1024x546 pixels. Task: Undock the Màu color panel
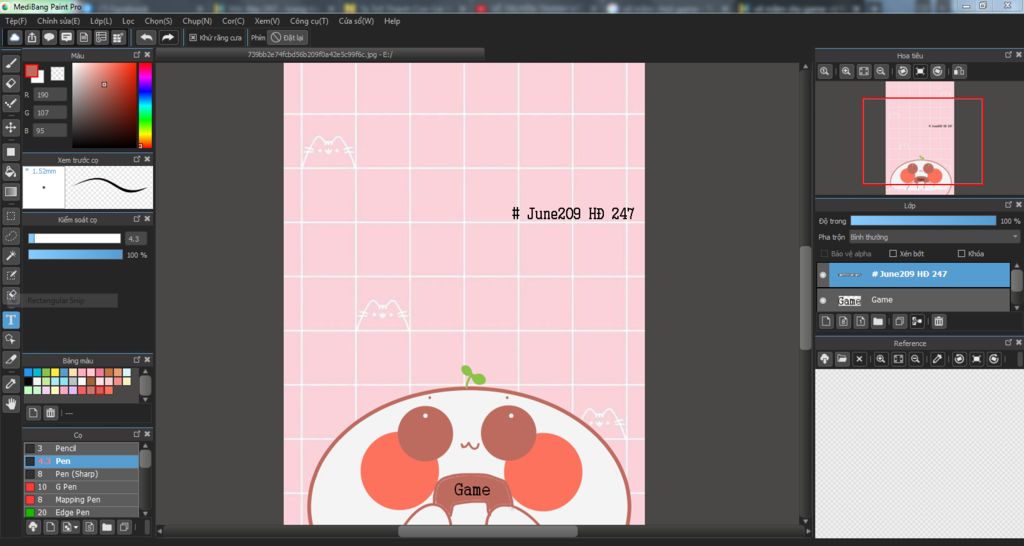[137, 55]
